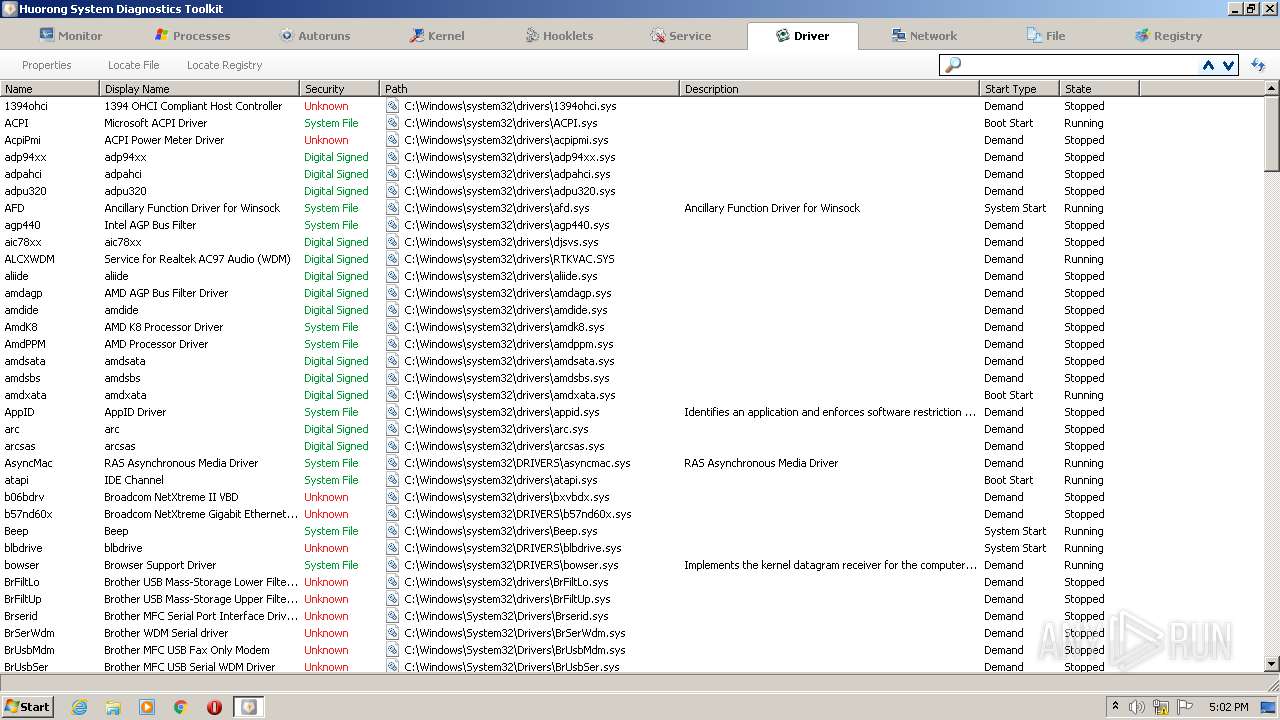1280x720 pixels.
Task: Open the Windows Start menu
Action: (x=27, y=706)
